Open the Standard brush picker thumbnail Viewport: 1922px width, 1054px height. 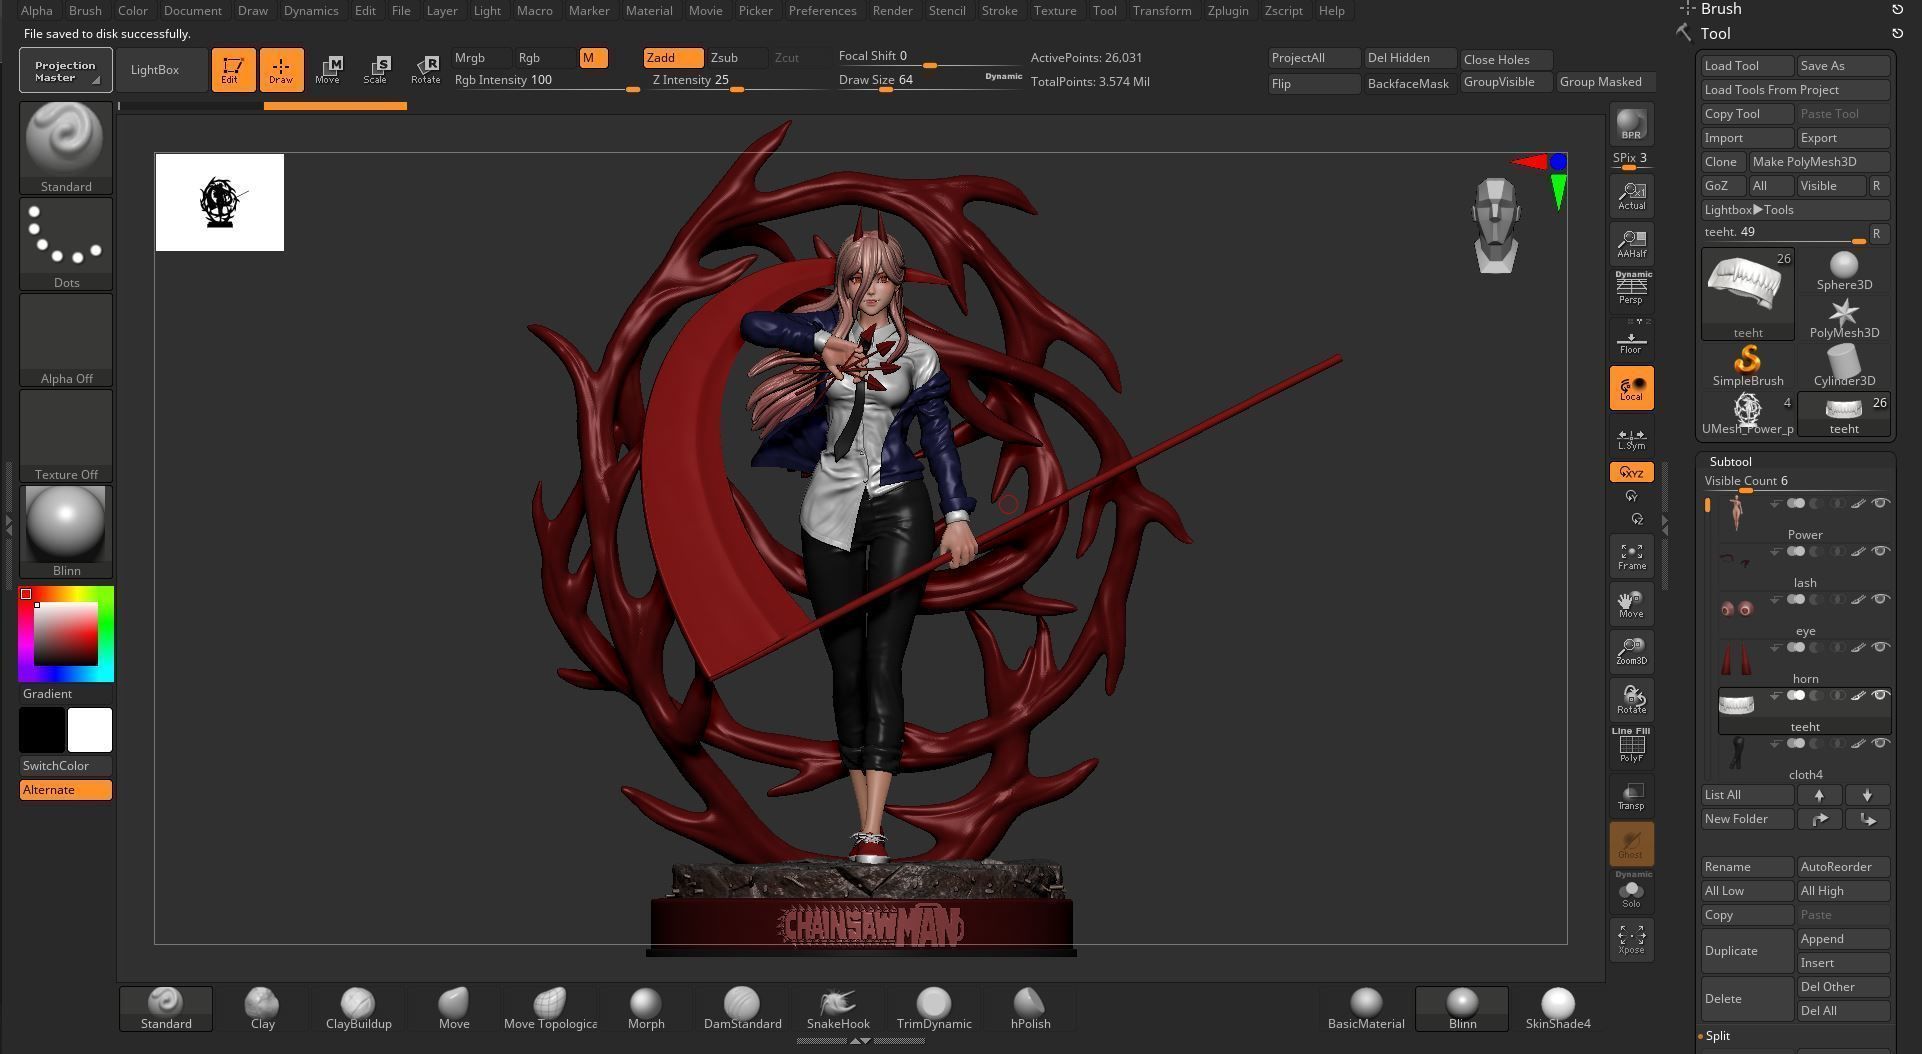(66, 147)
